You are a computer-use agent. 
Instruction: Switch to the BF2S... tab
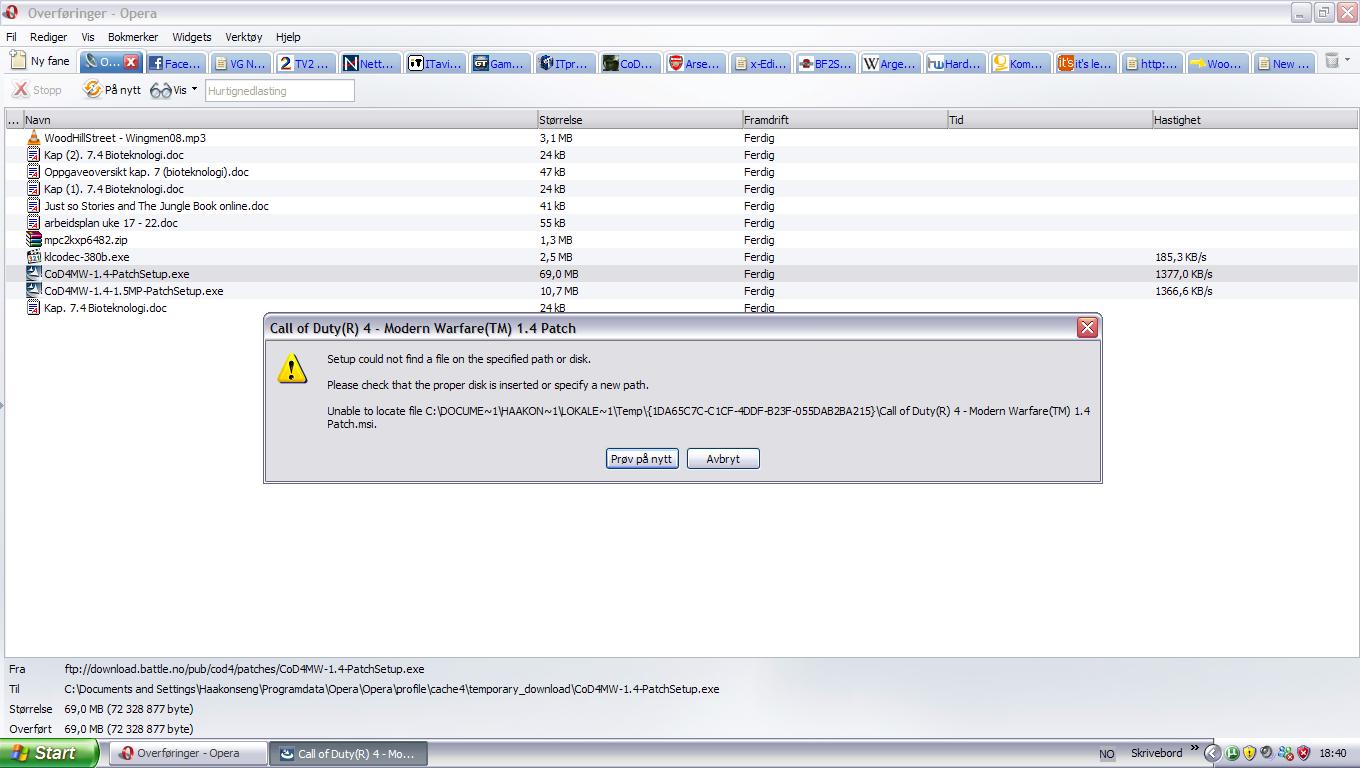825,63
